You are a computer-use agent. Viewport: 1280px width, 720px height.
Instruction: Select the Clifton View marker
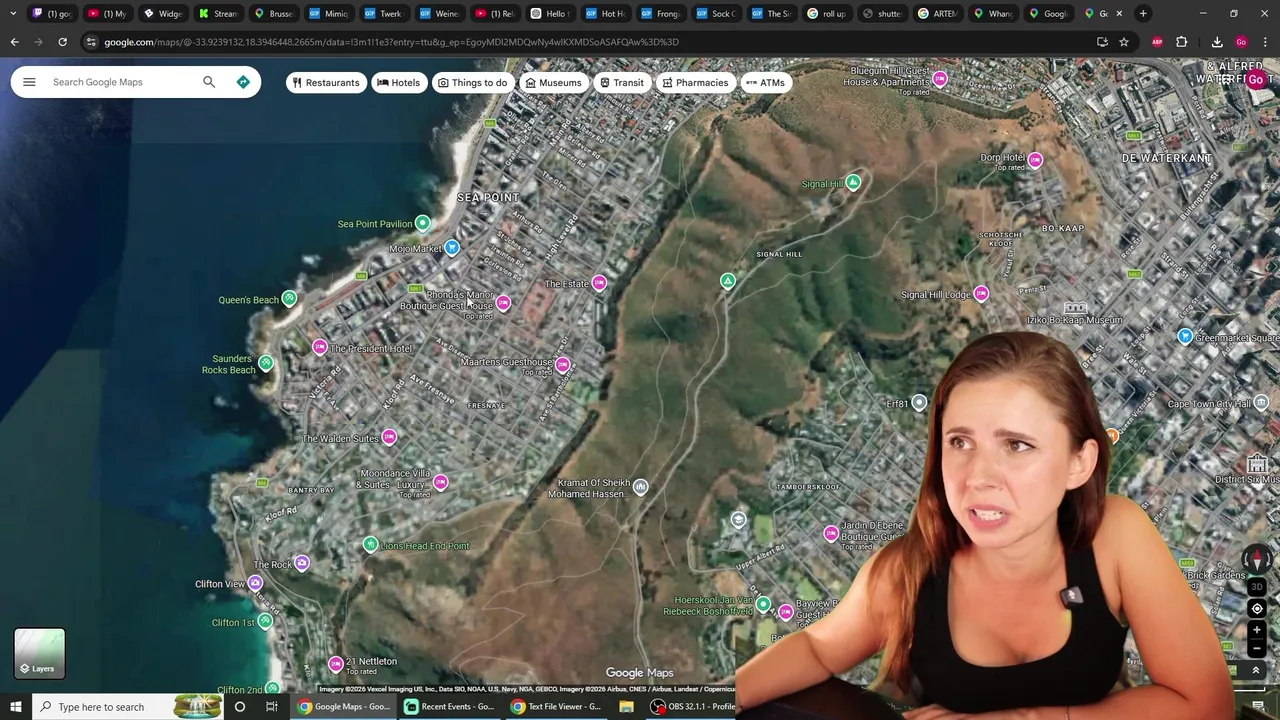256,584
